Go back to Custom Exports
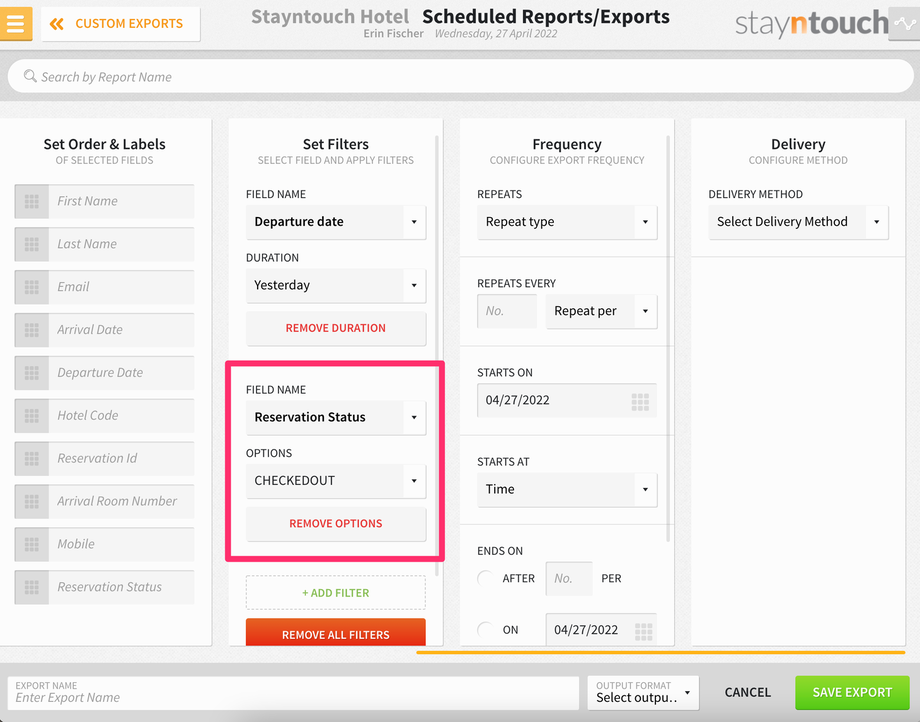This screenshot has height=722, width=920. pos(120,23)
